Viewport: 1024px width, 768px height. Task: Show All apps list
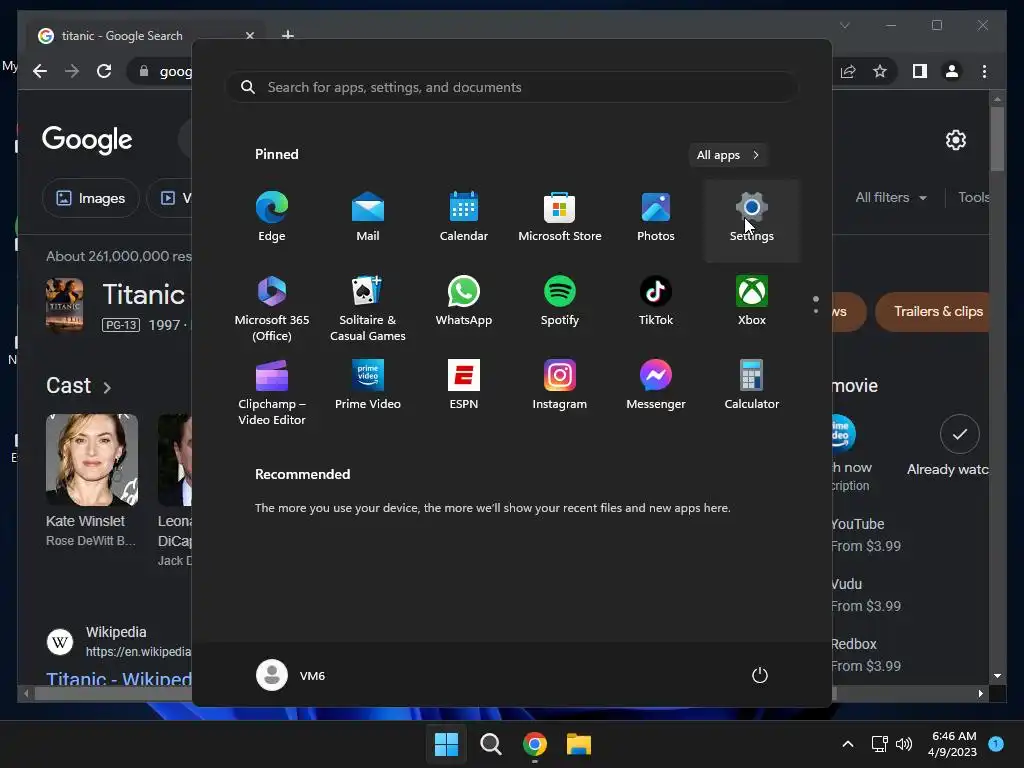728,155
